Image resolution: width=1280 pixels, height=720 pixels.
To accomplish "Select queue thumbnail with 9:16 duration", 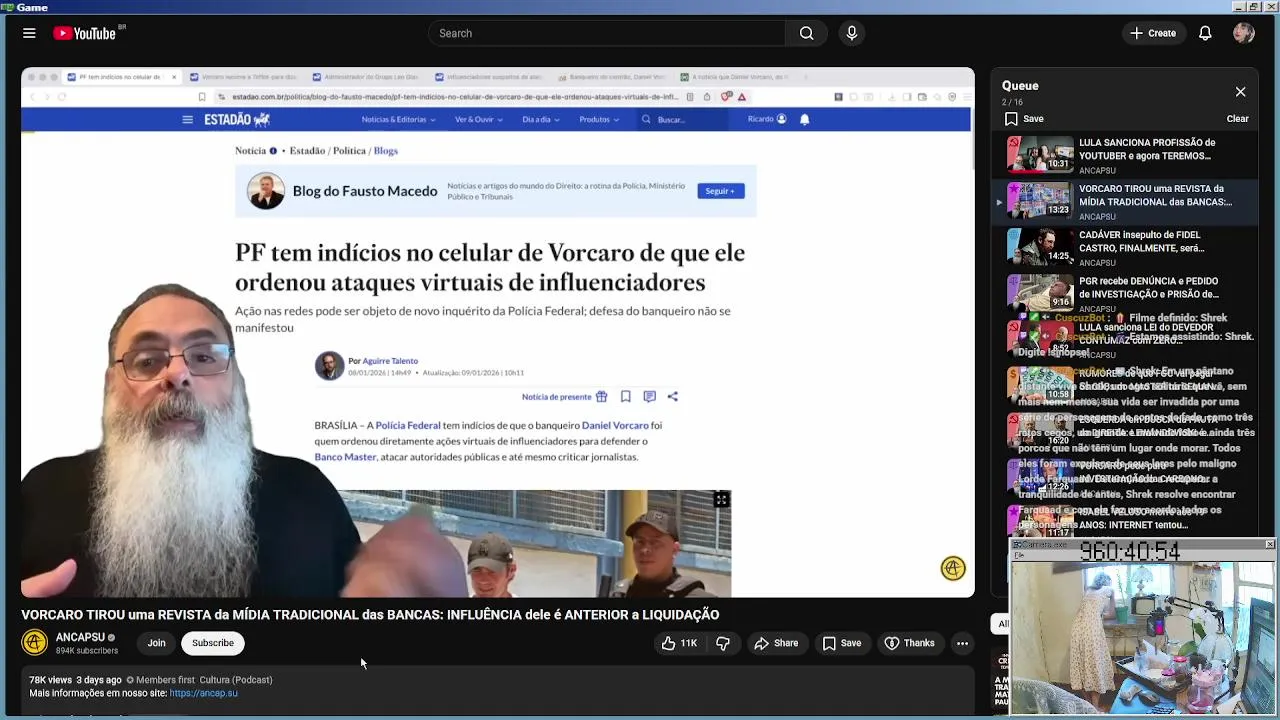I will pyautogui.click(x=1040, y=291).
